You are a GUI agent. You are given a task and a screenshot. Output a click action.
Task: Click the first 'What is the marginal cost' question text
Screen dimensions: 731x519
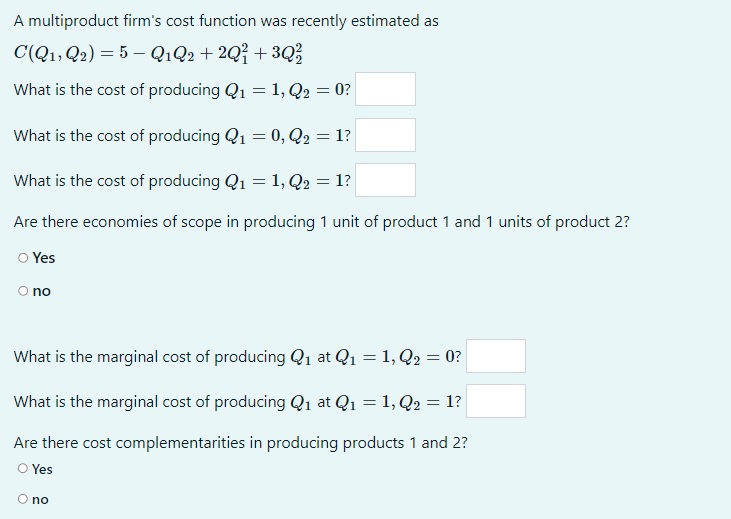coord(238,357)
